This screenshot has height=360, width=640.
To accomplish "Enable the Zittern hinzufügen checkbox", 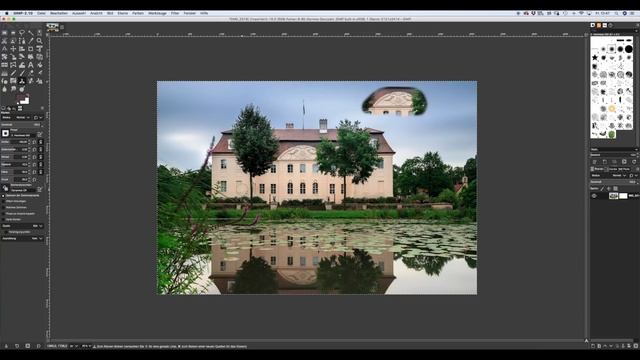I will 3,201.
